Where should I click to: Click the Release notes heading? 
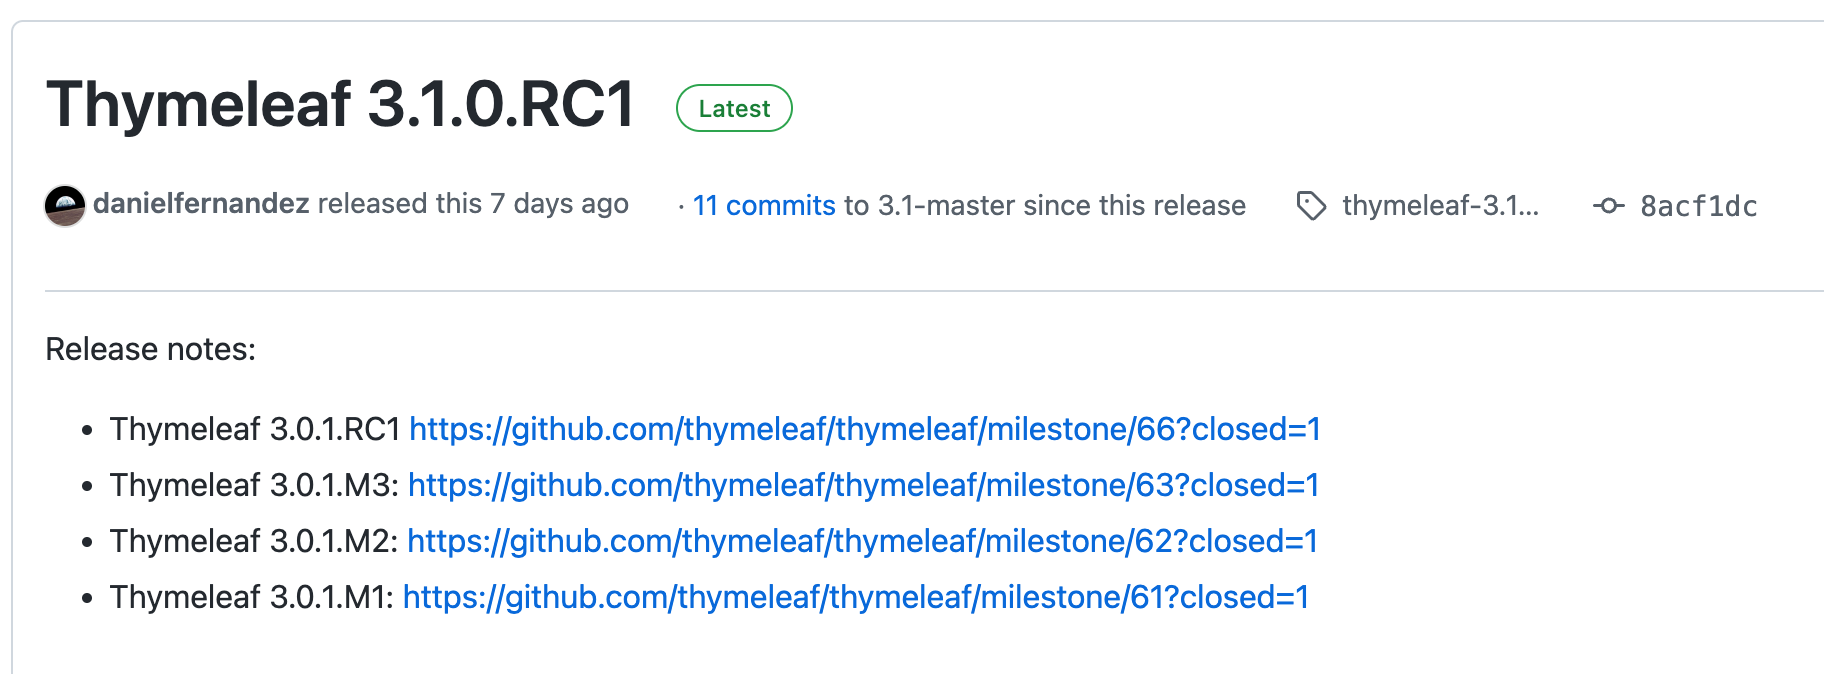point(149,349)
